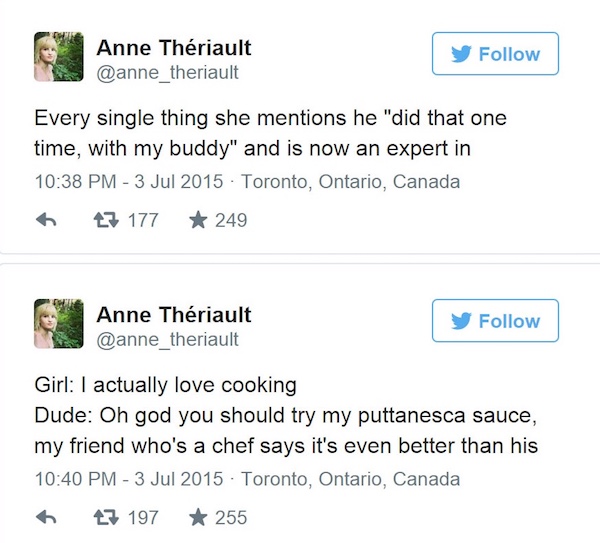Reply to the puttanesca sauce tweet
600x543 pixels.
46,517
